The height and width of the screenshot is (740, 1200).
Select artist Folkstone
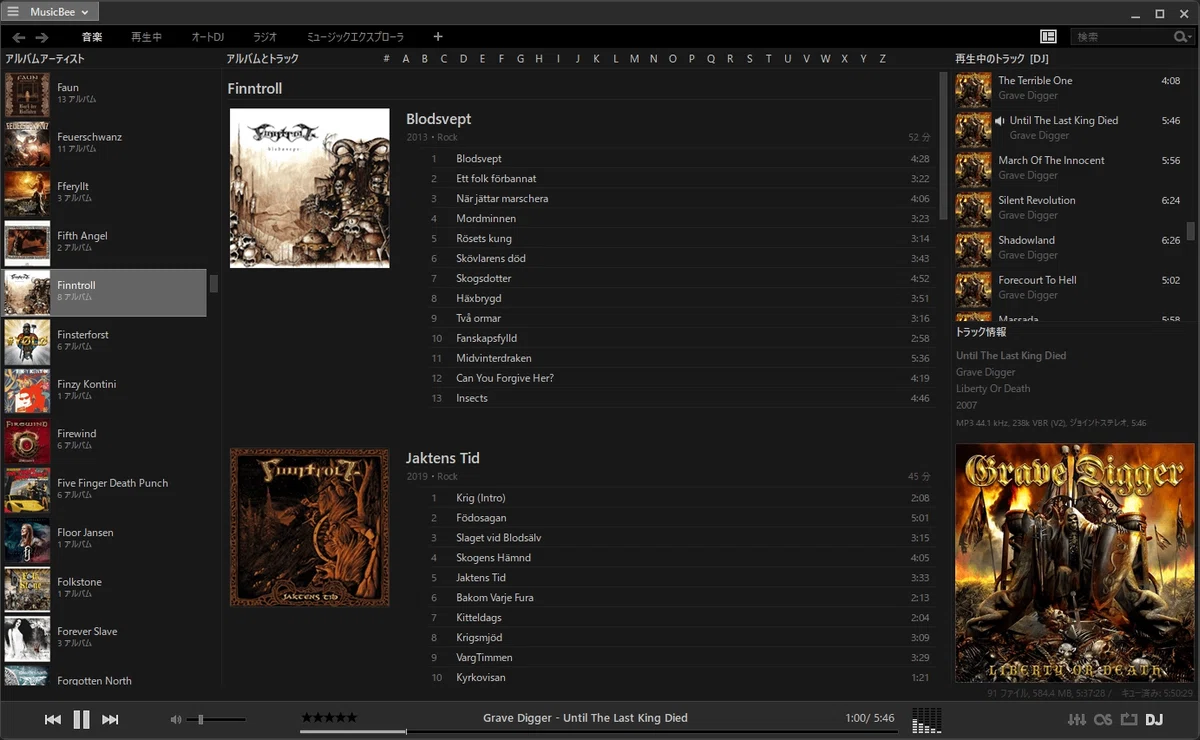coord(104,589)
